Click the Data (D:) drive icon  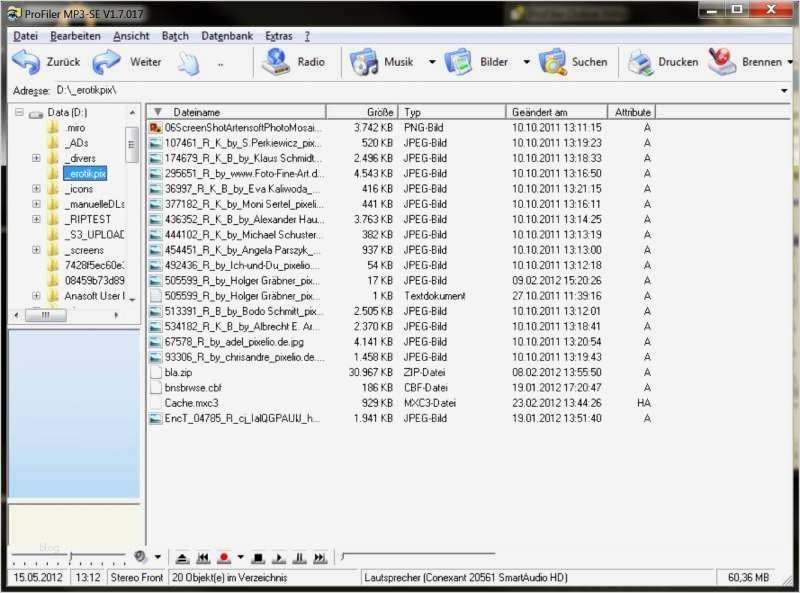(x=36, y=113)
